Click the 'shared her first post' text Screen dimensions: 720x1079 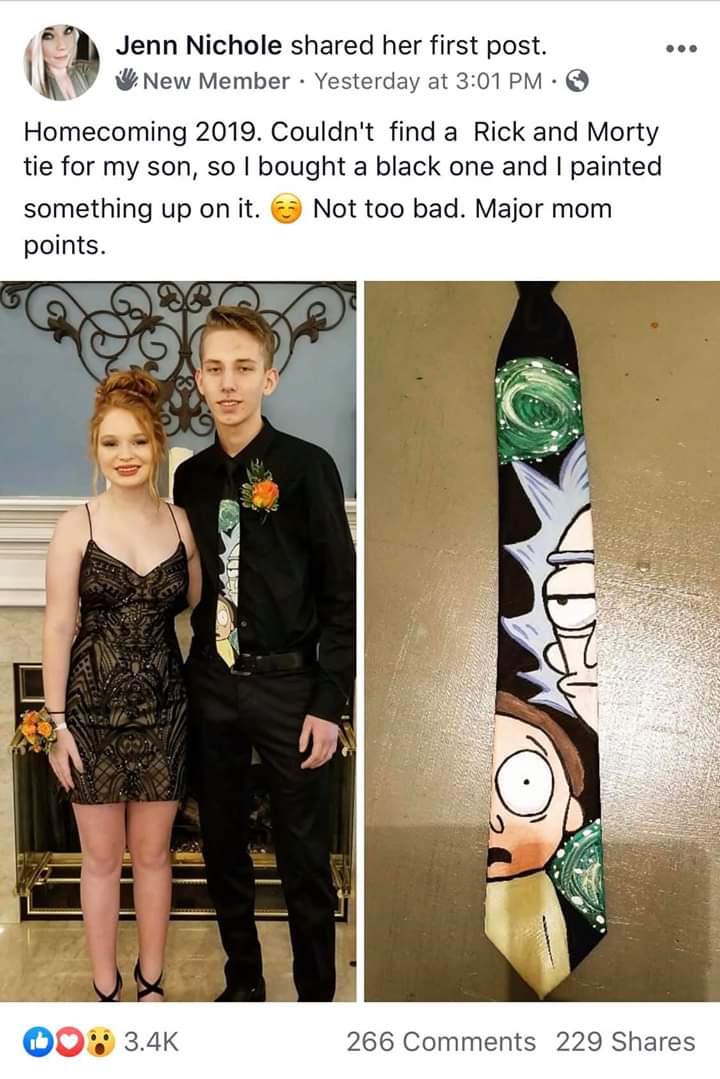(x=418, y=45)
